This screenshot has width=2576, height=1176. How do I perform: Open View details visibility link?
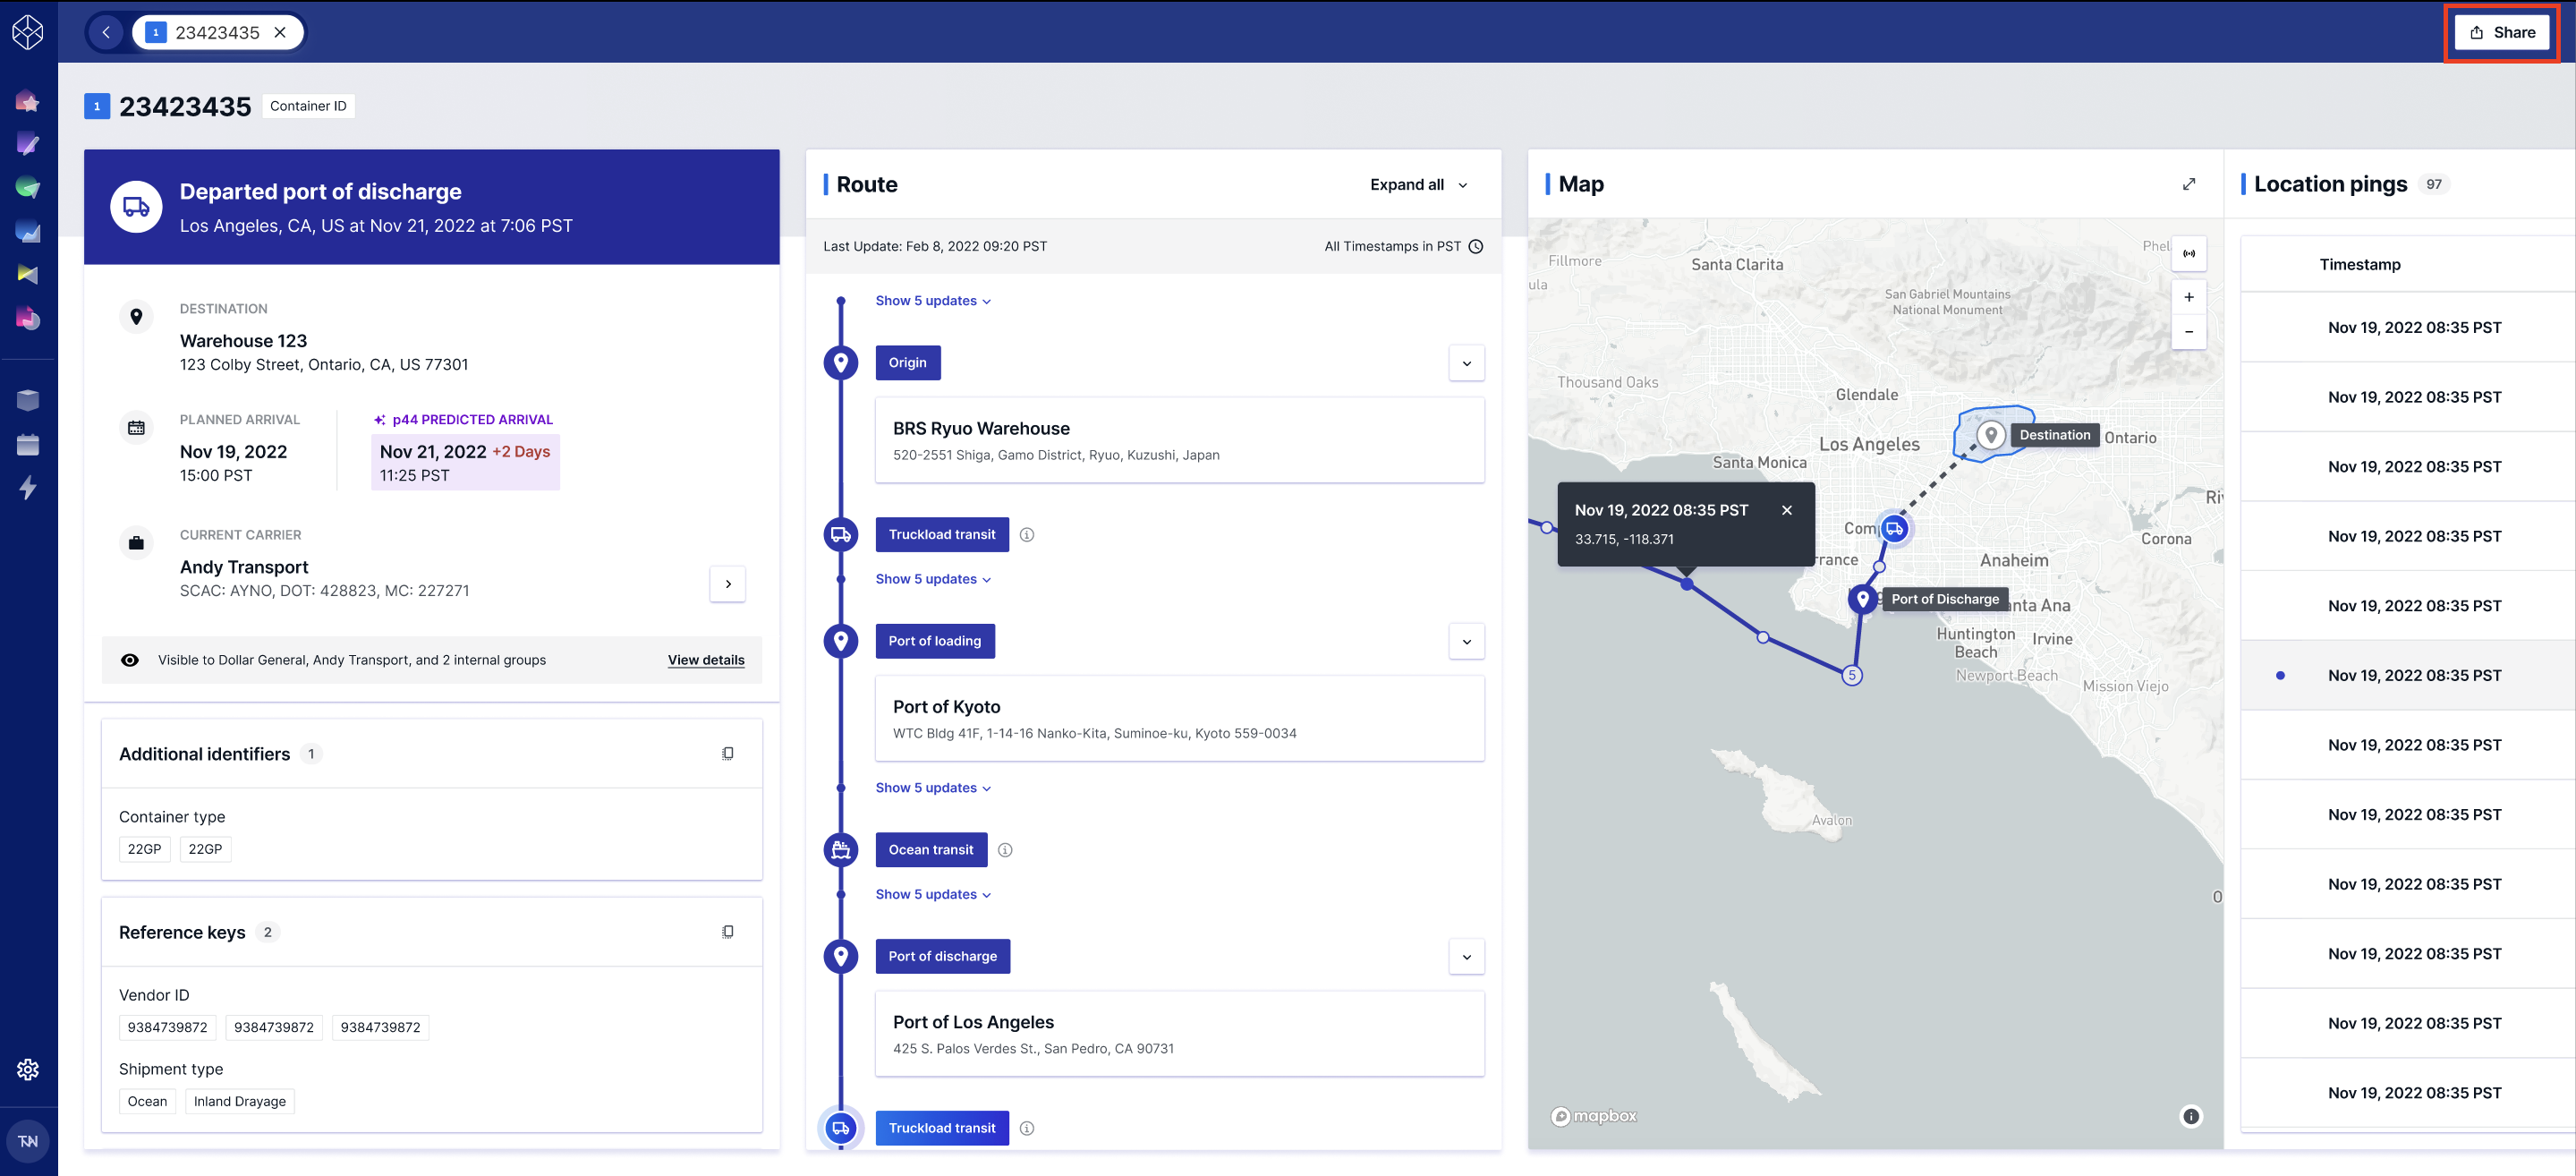point(706,660)
